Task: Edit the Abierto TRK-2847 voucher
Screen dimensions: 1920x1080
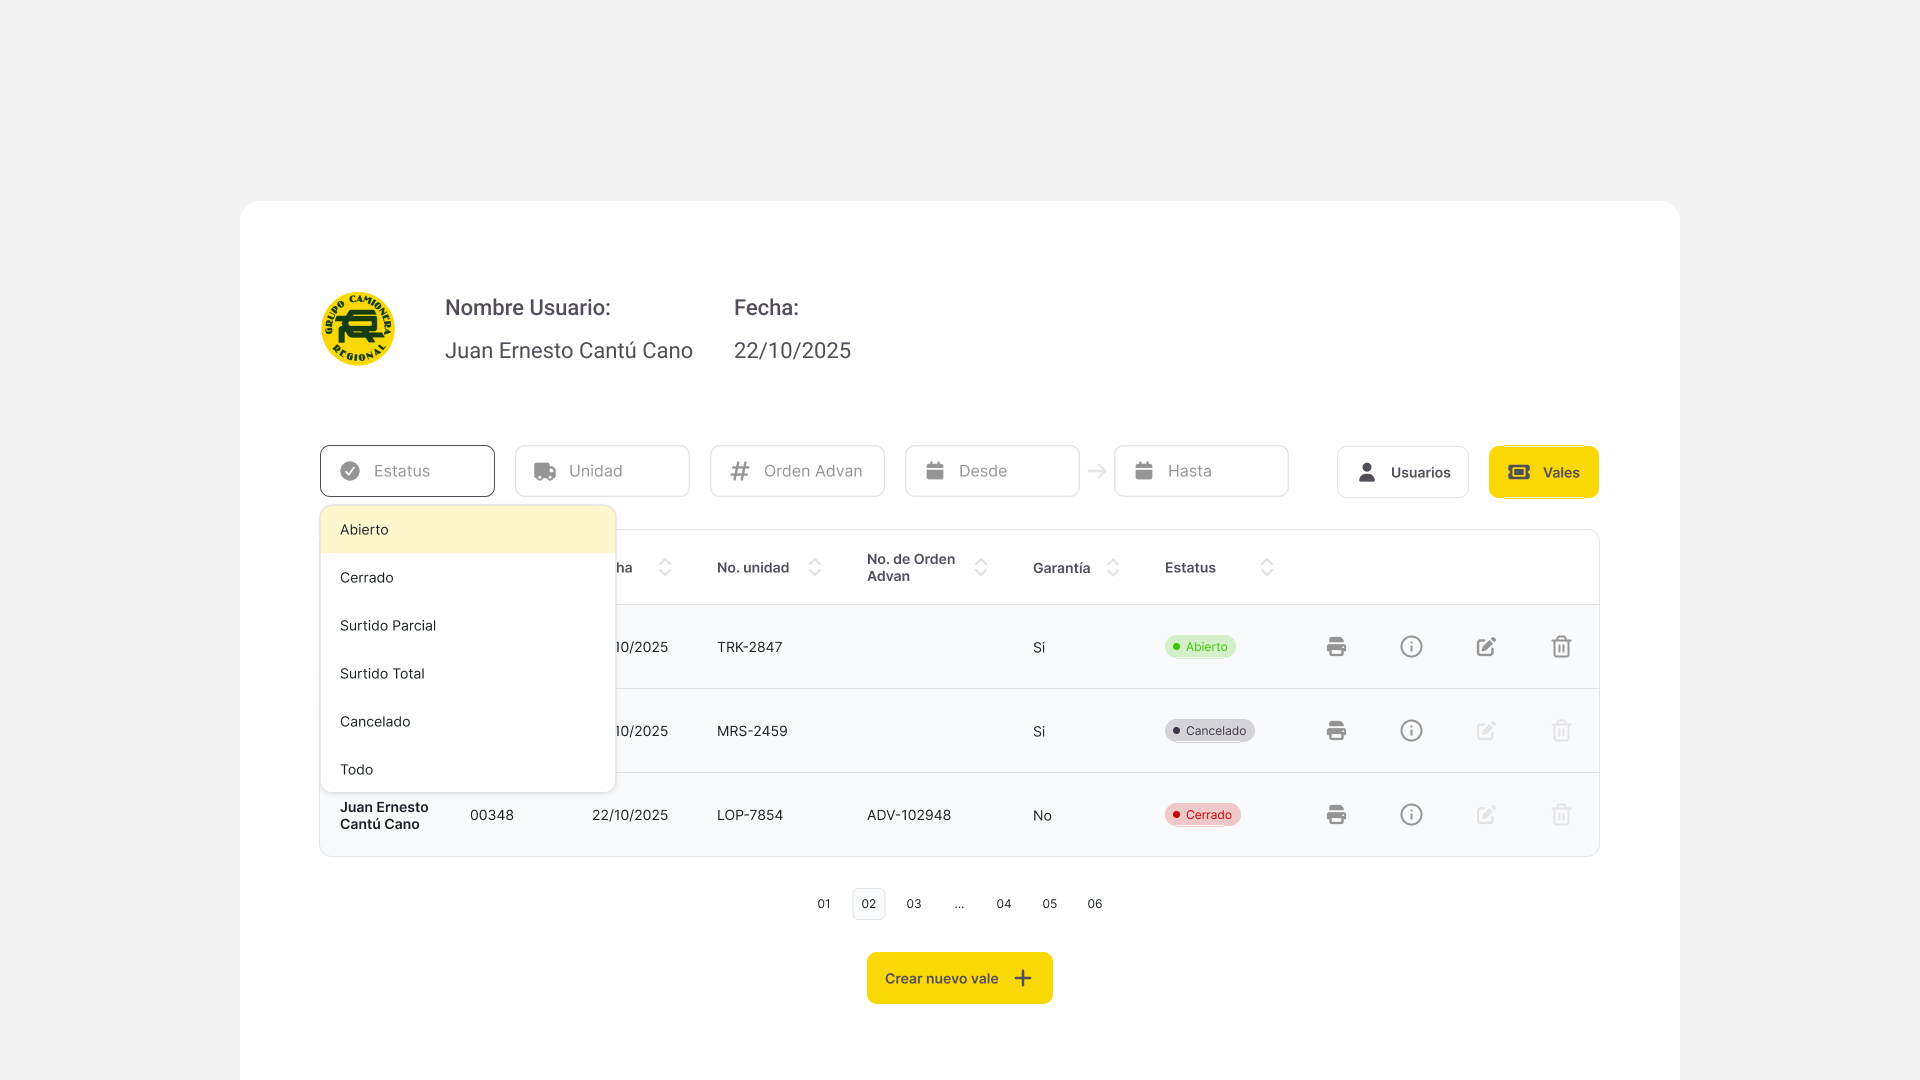Action: (1486, 647)
